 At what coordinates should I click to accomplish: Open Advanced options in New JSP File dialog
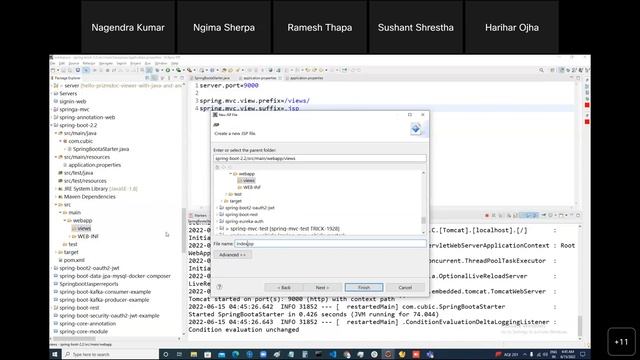232,255
